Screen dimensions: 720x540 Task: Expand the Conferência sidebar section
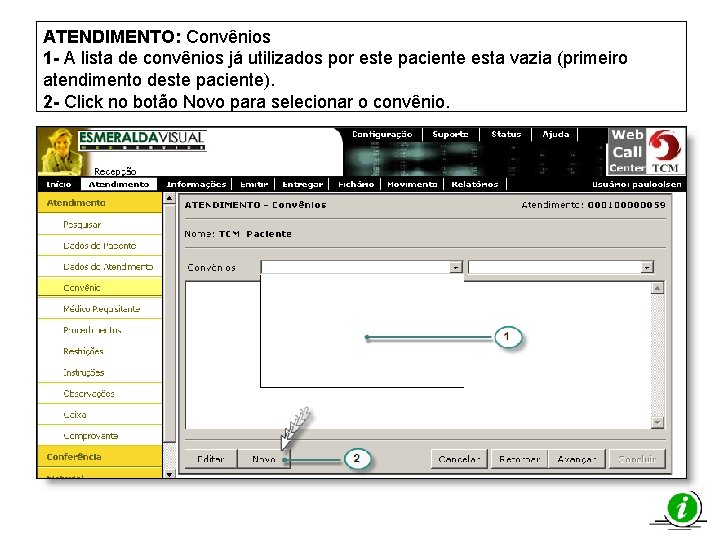(100, 457)
